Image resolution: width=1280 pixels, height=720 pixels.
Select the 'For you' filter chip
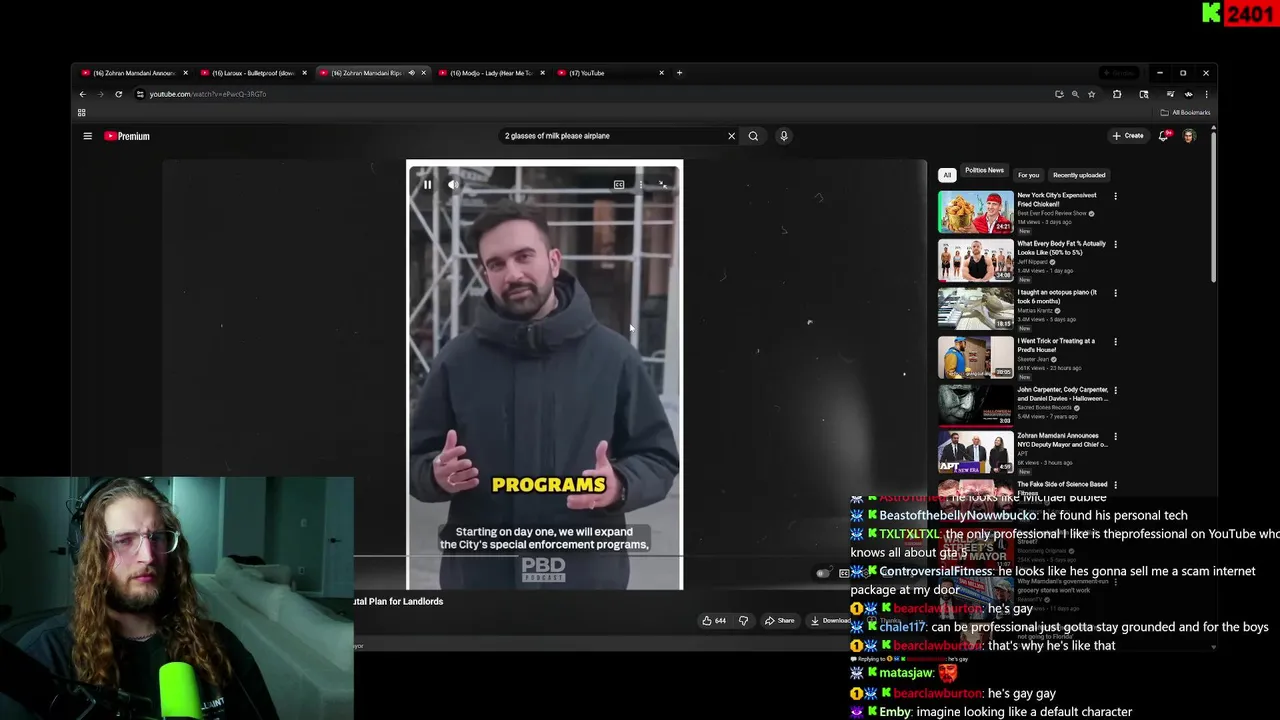coord(1028,175)
